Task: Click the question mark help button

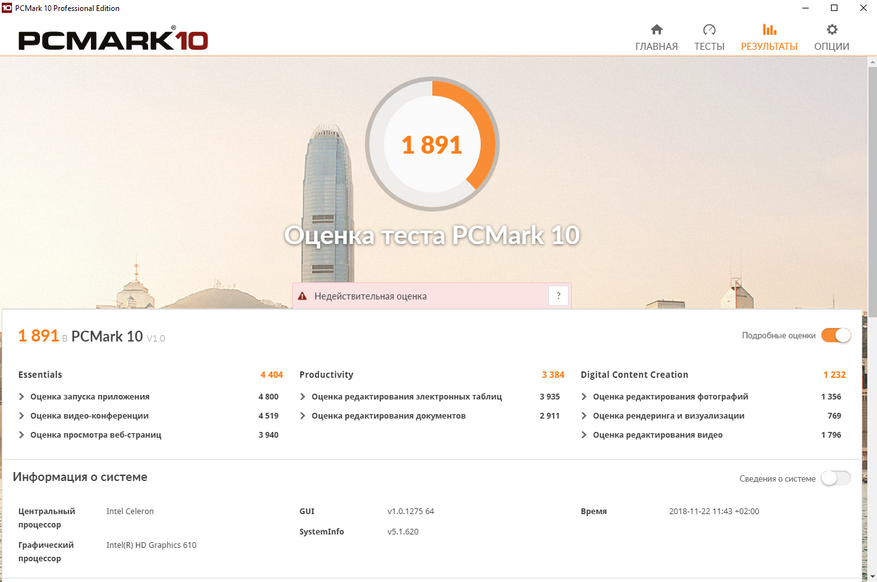Action: click(x=558, y=295)
